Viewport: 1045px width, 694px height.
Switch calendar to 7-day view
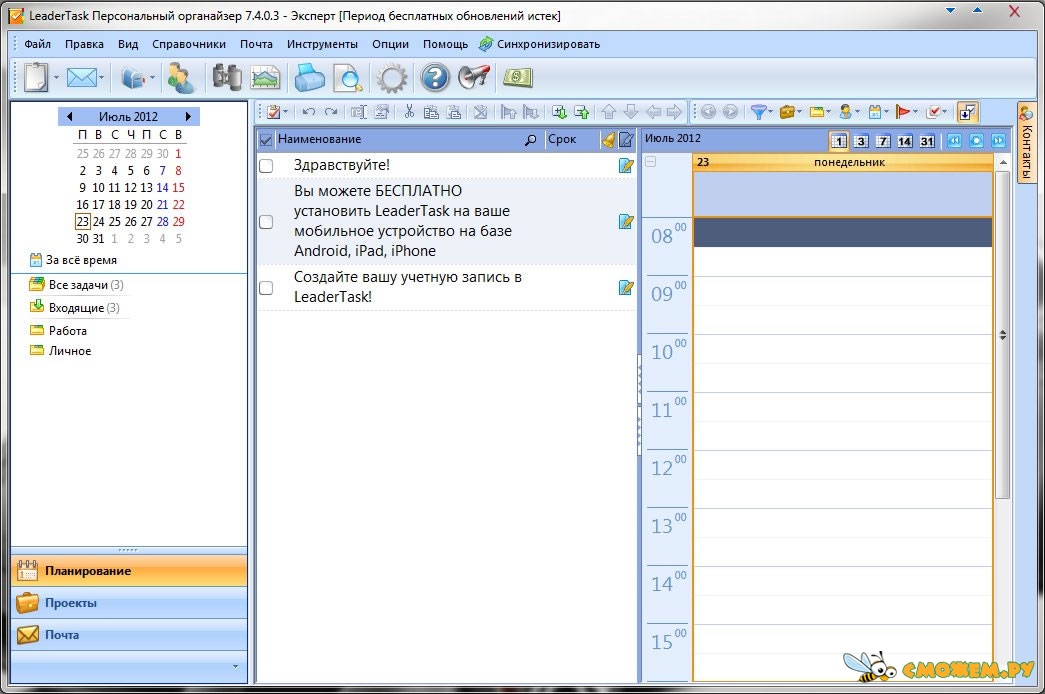point(883,141)
